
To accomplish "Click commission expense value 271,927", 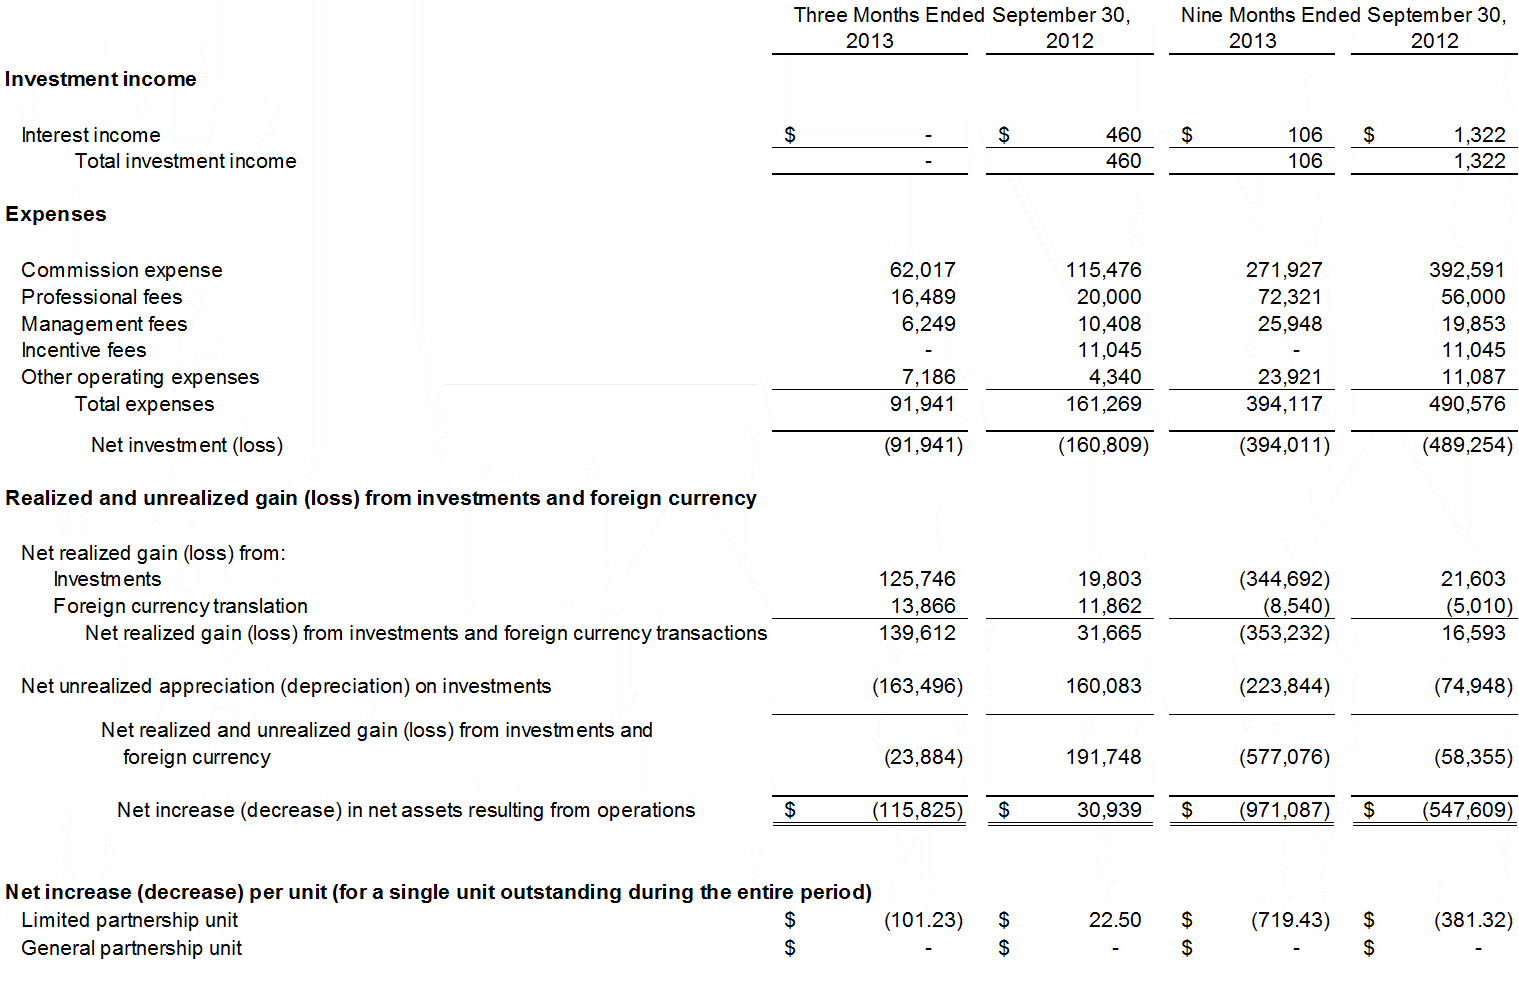I will click(x=1284, y=270).
